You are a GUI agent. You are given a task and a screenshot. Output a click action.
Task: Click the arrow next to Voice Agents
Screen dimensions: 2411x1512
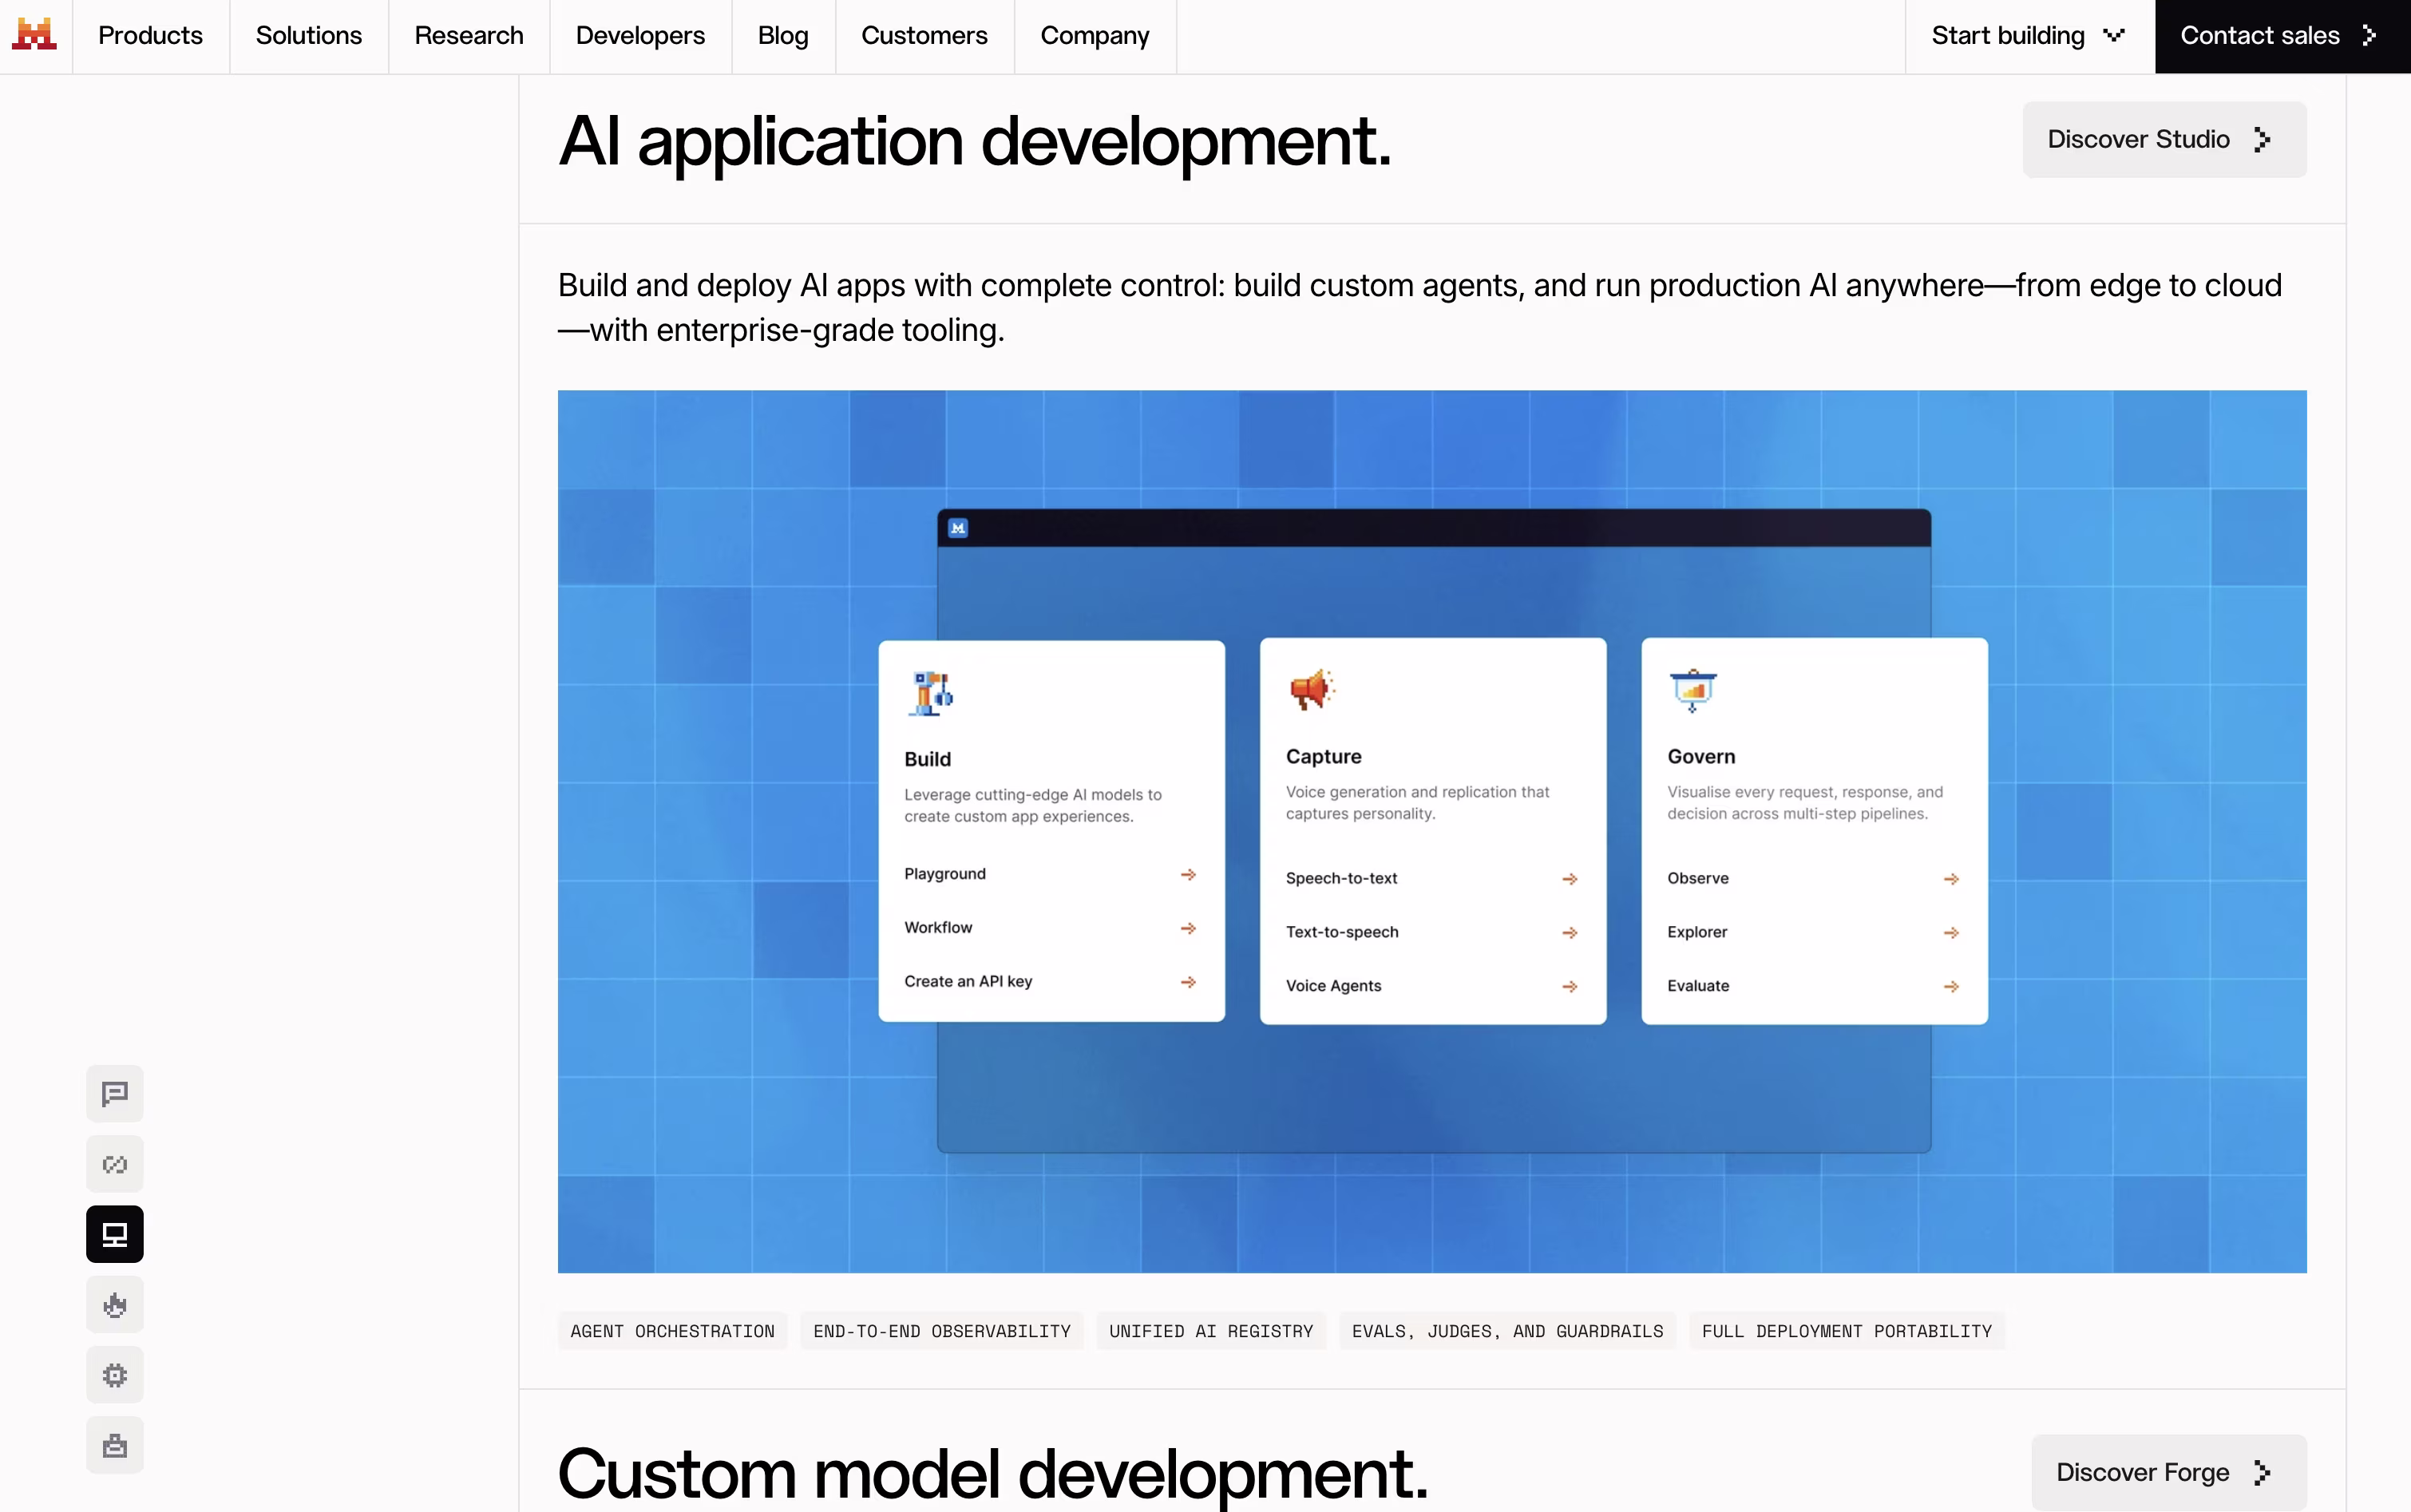[x=1570, y=987]
